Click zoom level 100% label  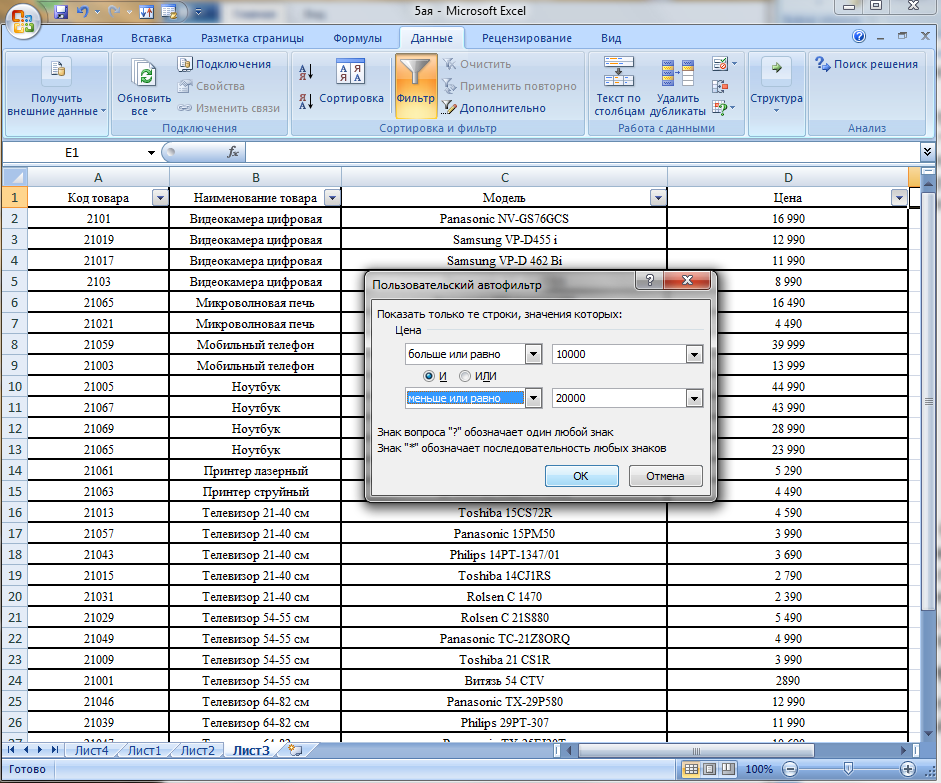click(759, 769)
